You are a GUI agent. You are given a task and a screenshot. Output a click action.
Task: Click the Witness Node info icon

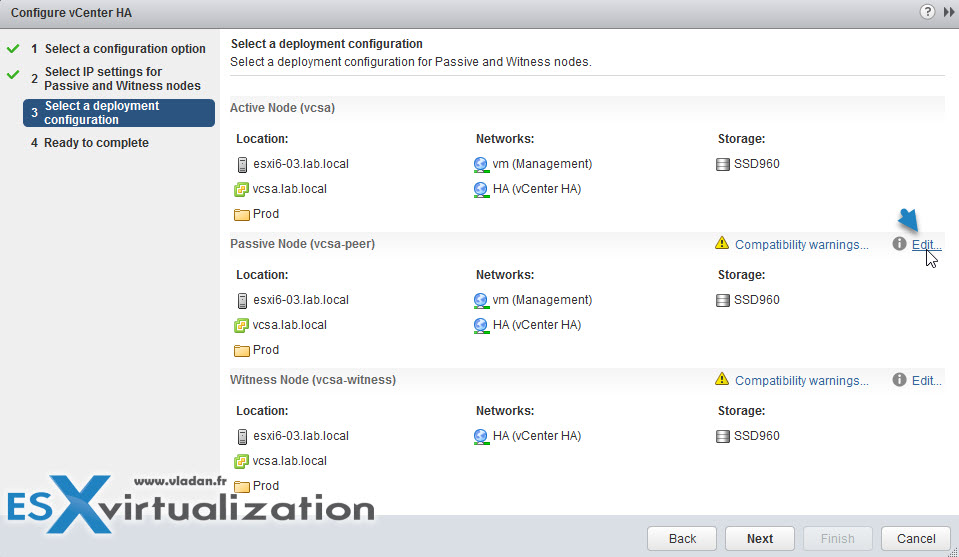[899, 380]
